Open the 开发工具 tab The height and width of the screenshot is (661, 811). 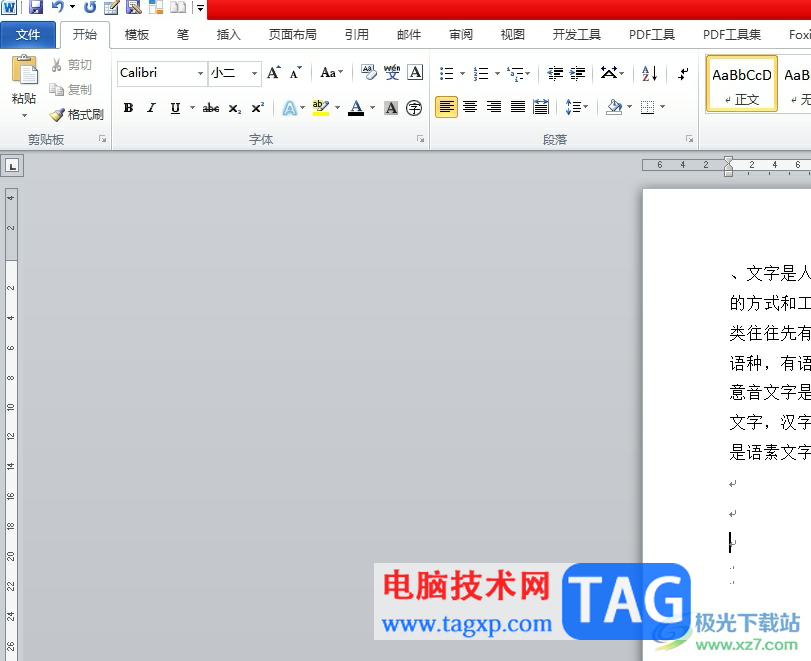click(x=577, y=35)
